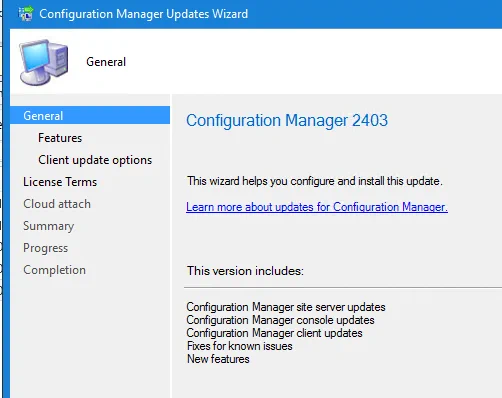Open Learn more about updates for Configuration Manager link
The height and width of the screenshot is (398, 502).
(317, 207)
